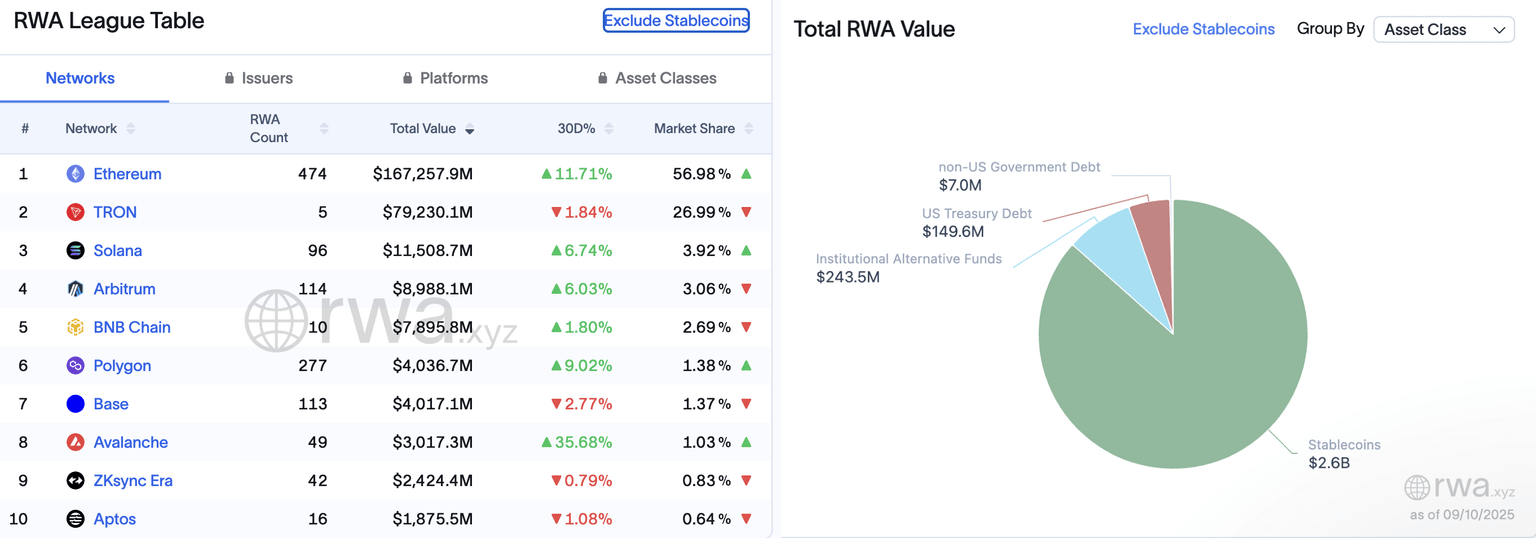Click the US Treasury Debt $149.6M label
Image resolution: width=1536 pixels, height=538 pixels.
coord(977,223)
